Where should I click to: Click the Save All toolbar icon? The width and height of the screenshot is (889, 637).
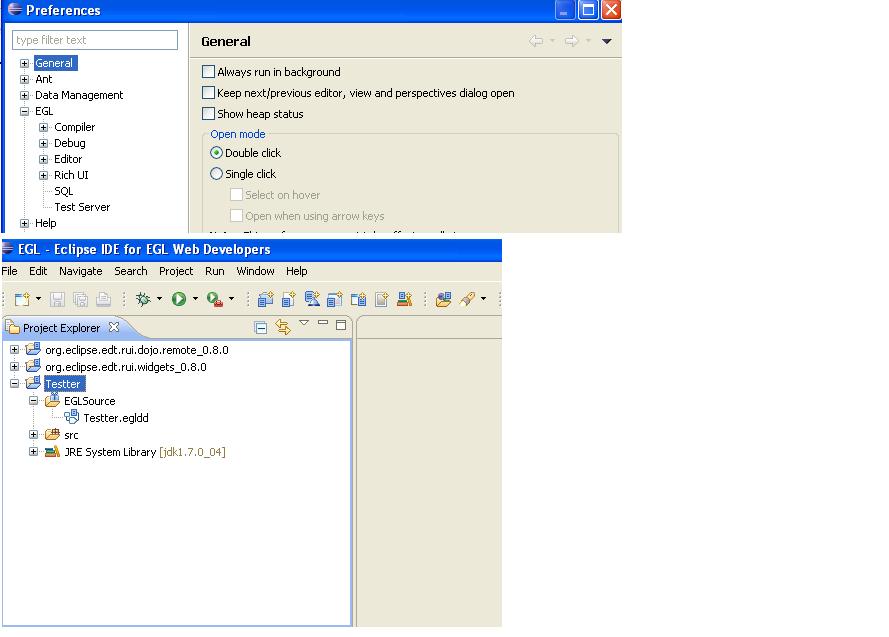[80, 299]
